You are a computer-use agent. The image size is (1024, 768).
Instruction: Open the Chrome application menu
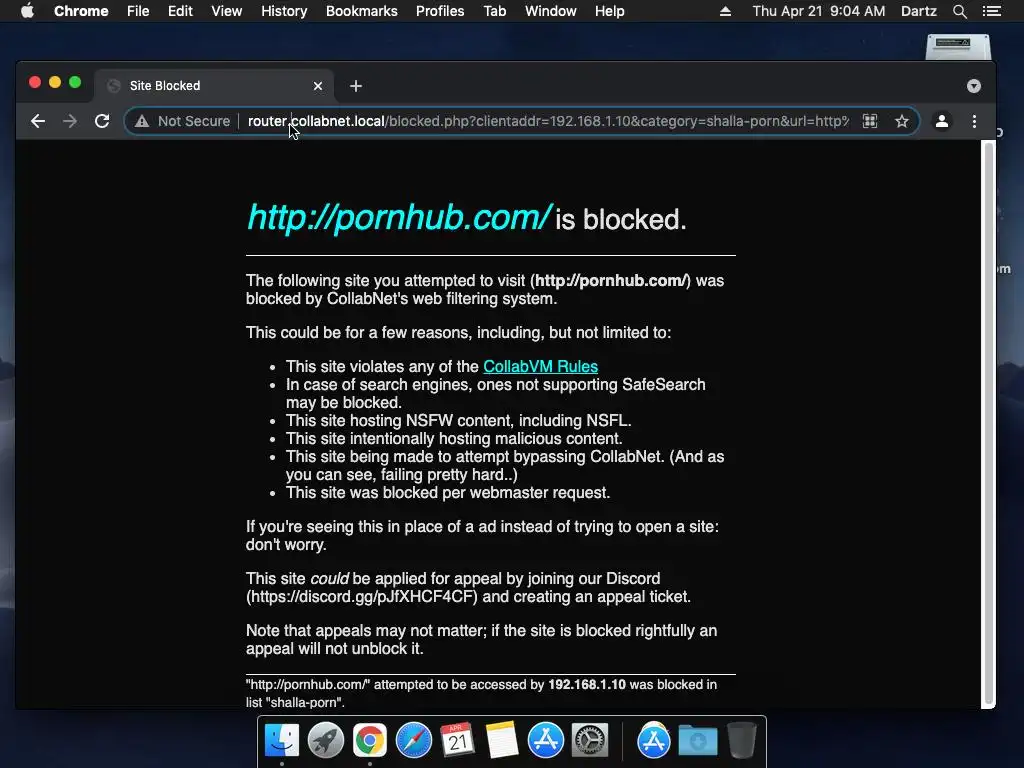[81, 11]
